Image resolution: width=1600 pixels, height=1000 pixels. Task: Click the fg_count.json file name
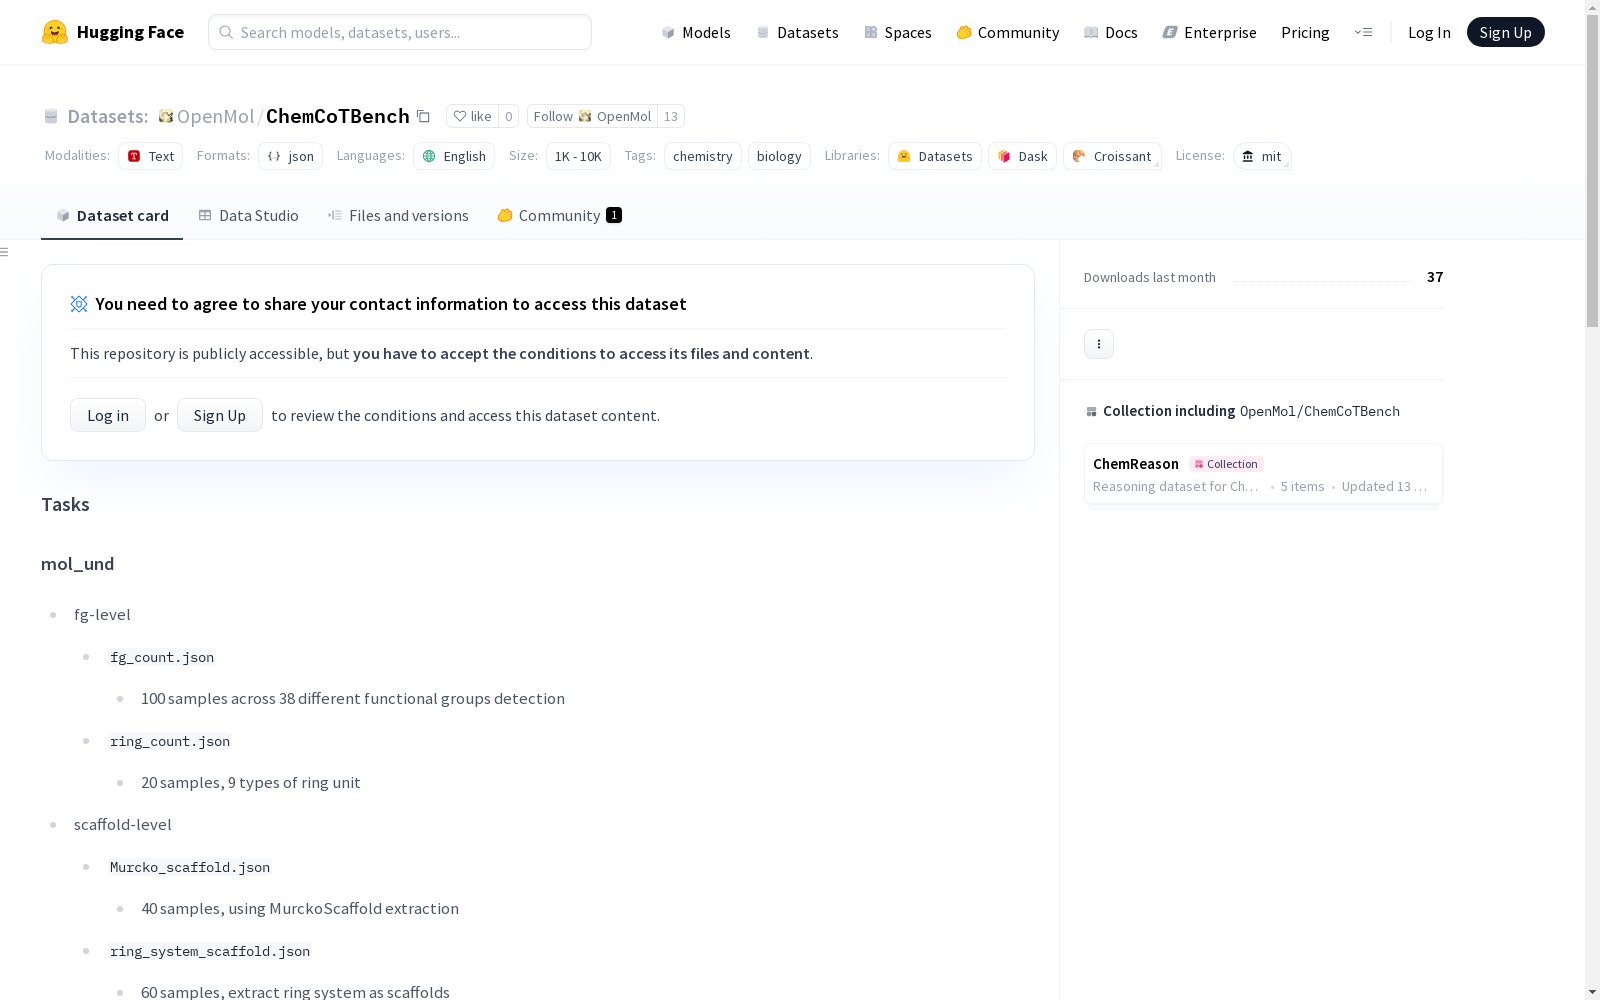(162, 657)
